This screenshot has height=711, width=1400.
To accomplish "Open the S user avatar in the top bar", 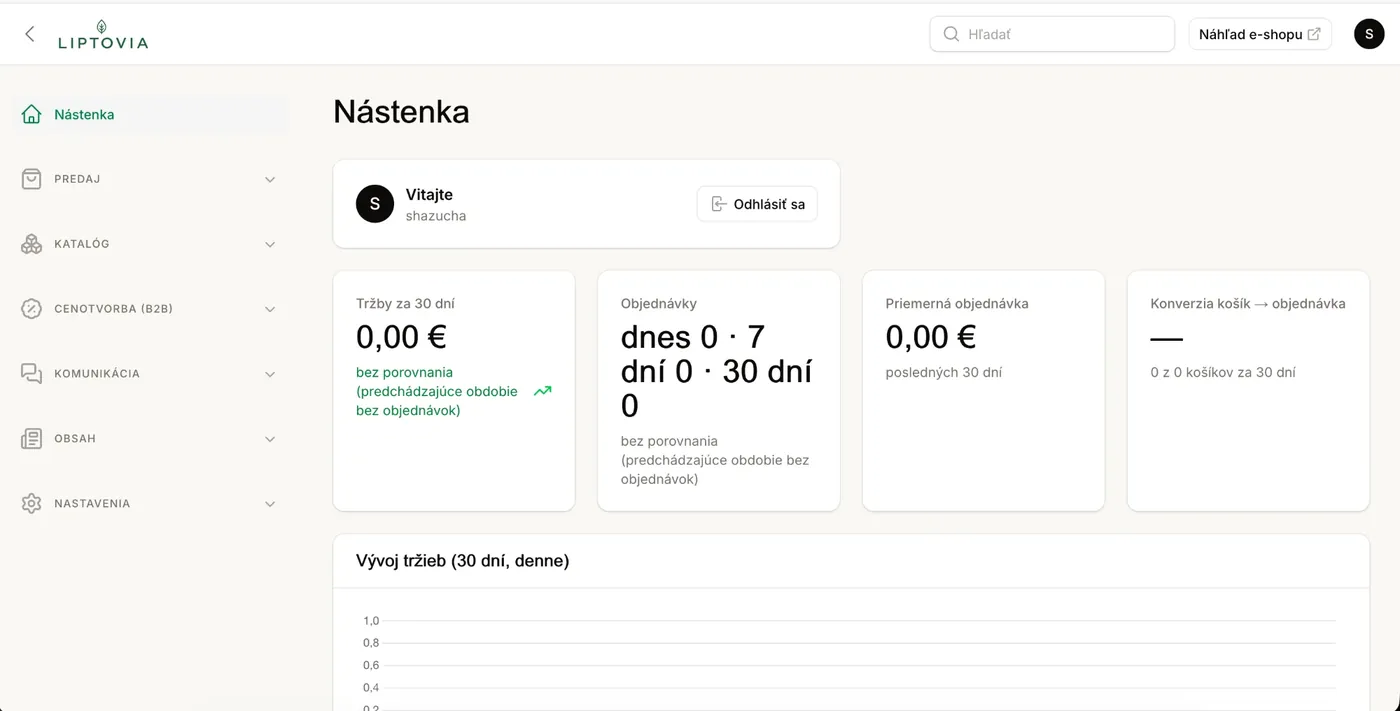I will tap(1369, 34).
